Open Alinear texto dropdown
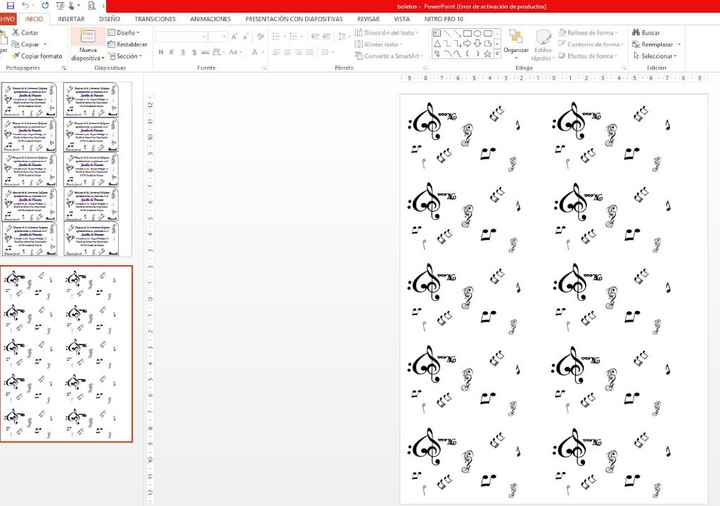 tap(379, 45)
